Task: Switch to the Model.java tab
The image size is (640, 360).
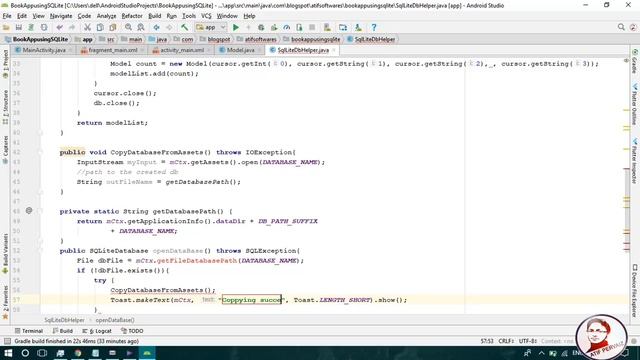Action: [240, 50]
